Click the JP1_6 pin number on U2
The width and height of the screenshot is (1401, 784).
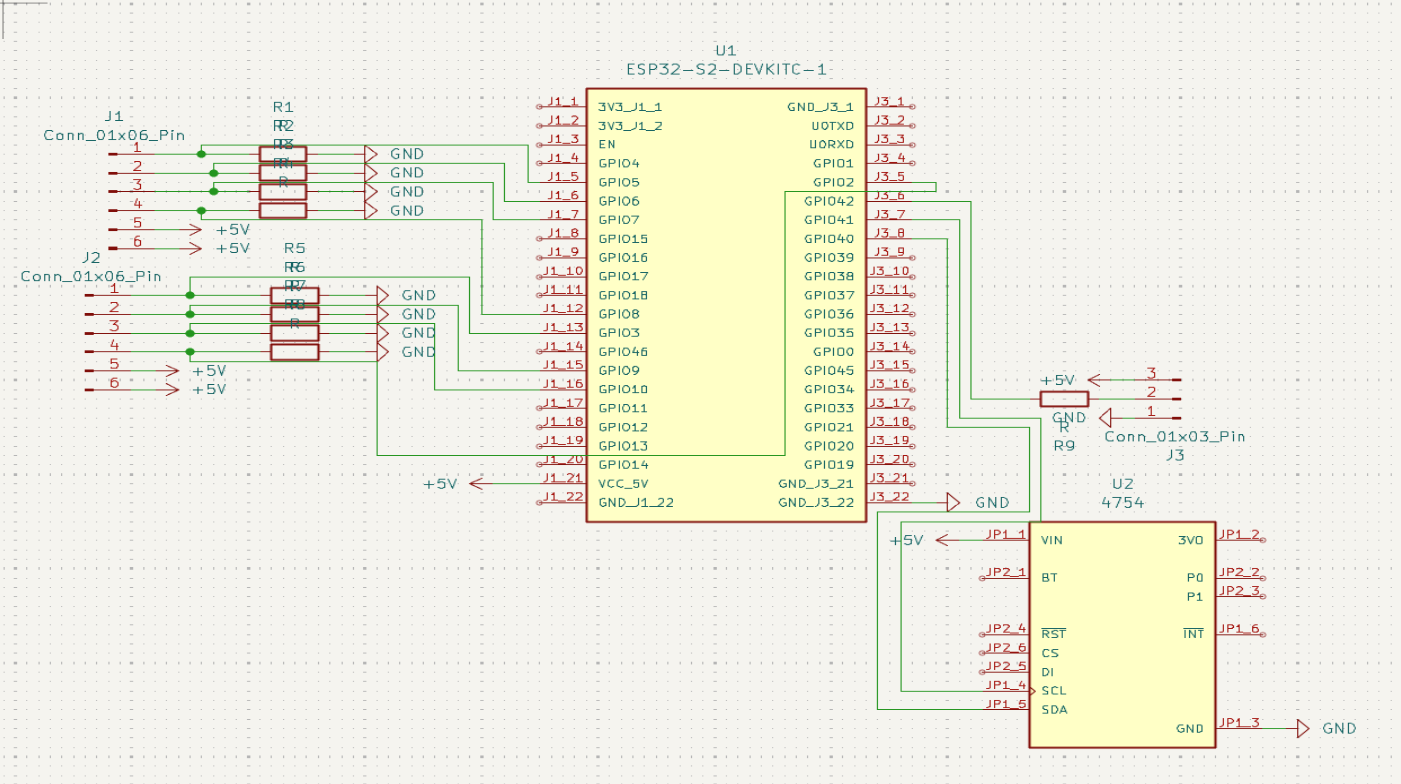coord(1240,629)
